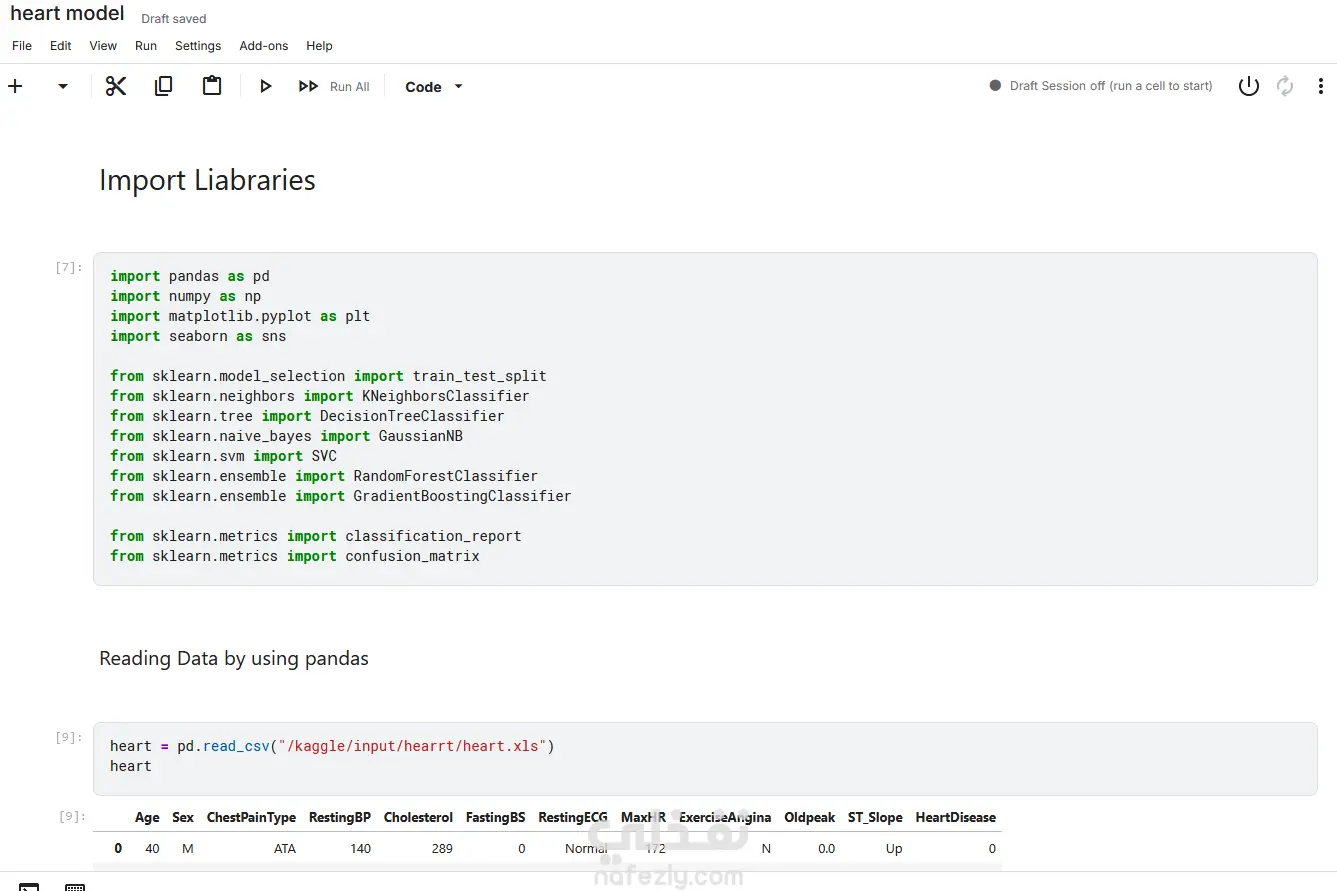Run the current cell with the play icon
The height and width of the screenshot is (891, 1337).
(265, 87)
